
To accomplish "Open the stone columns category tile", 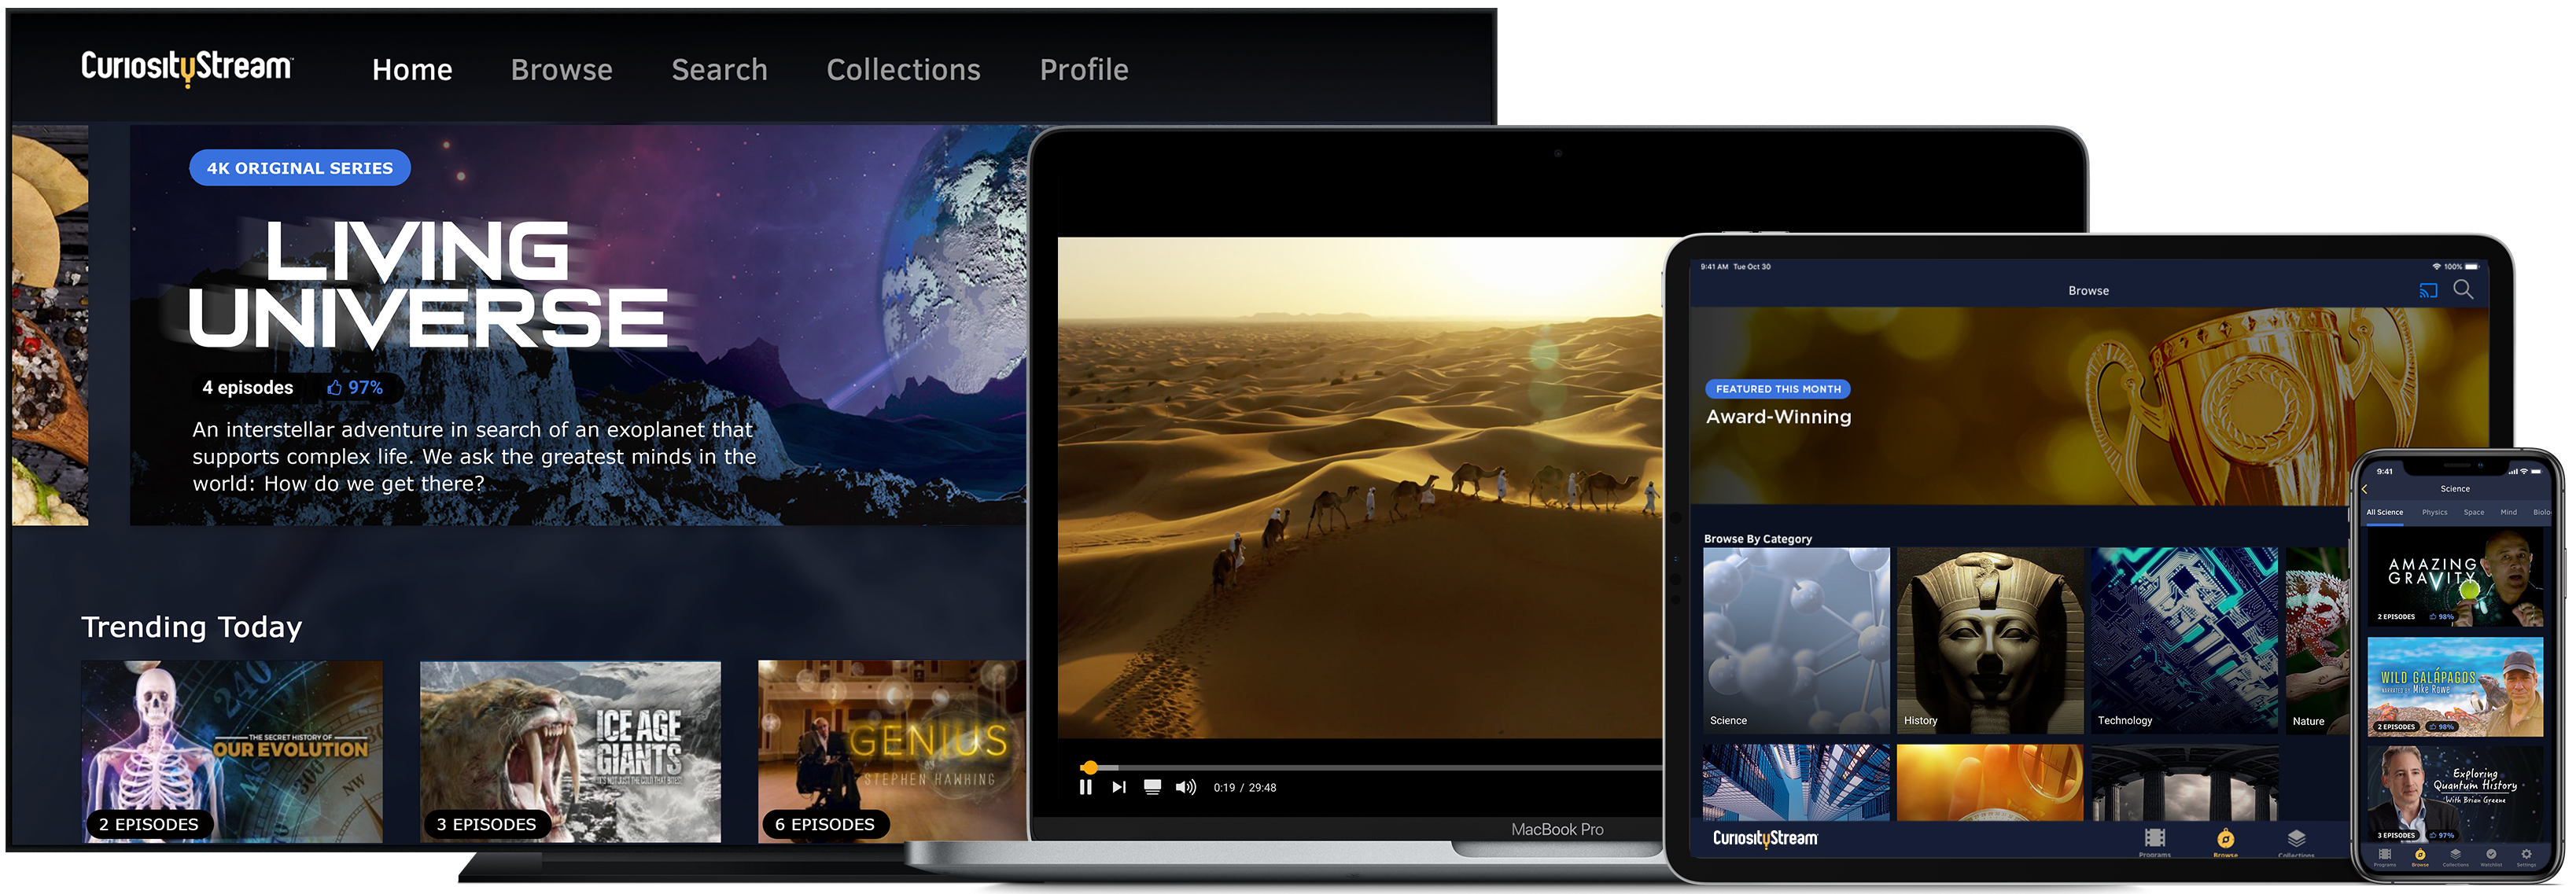I will 2184,782.
